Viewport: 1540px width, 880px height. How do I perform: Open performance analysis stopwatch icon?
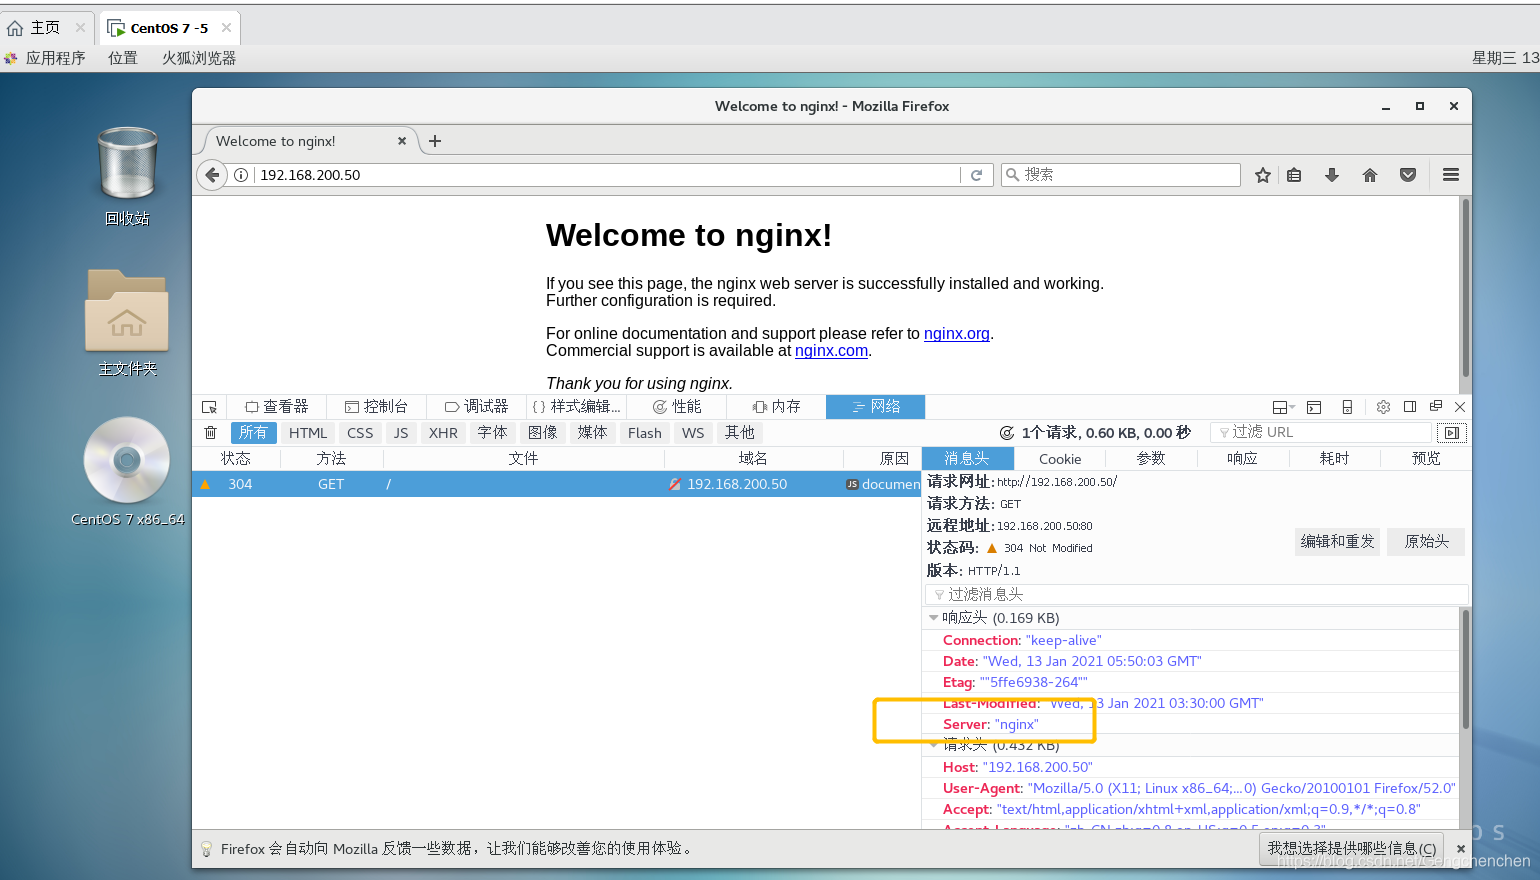coord(1007,433)
